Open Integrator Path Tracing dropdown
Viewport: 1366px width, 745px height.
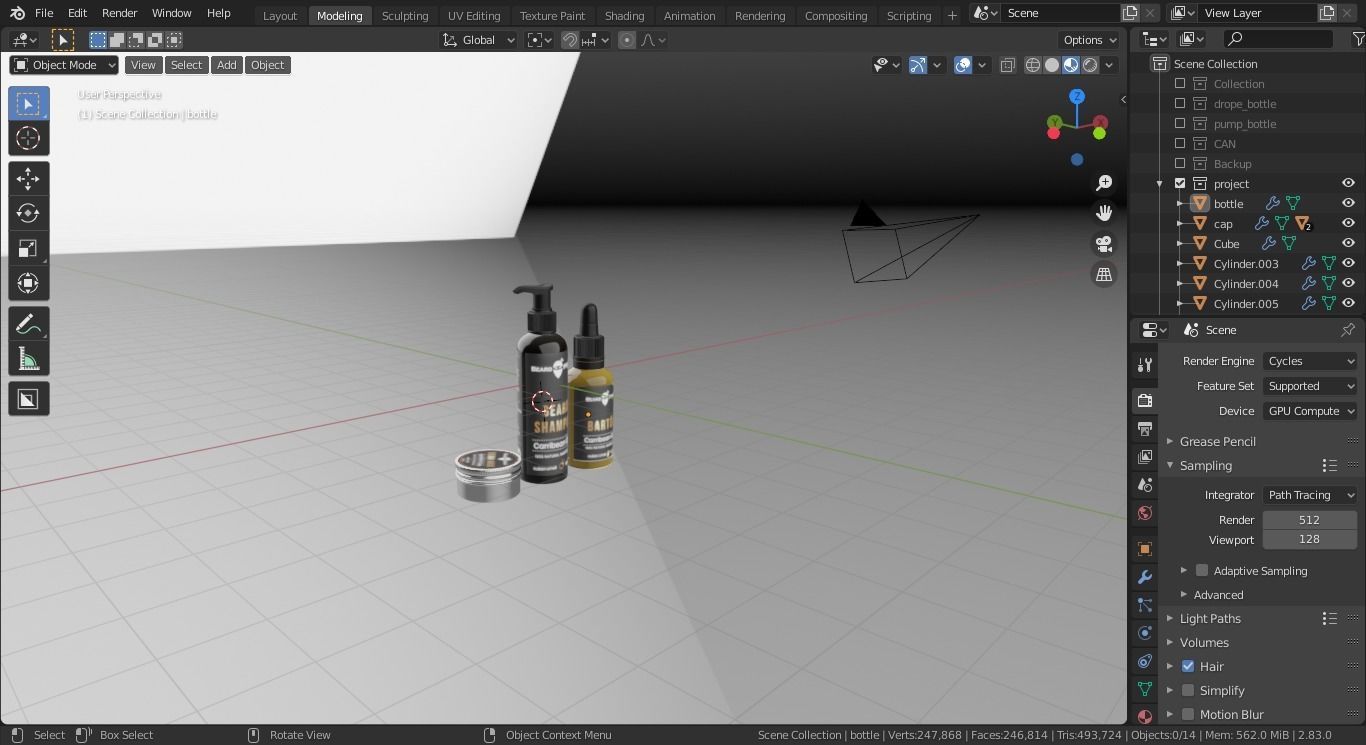1310,495
